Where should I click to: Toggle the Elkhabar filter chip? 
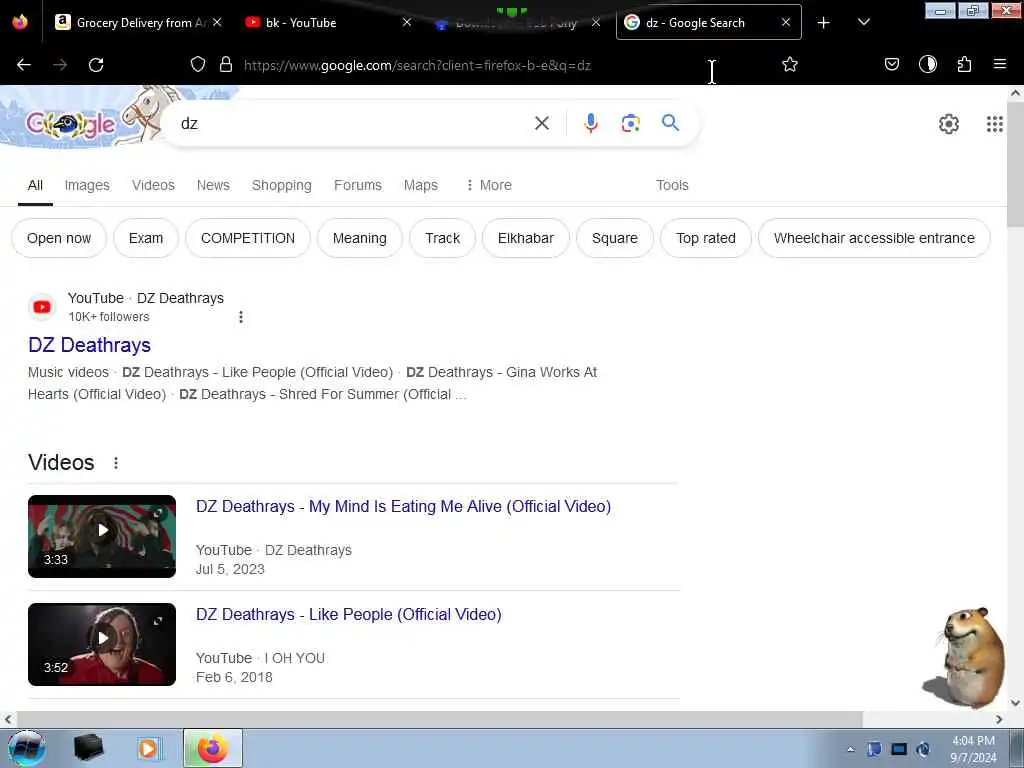pos(526,238)
